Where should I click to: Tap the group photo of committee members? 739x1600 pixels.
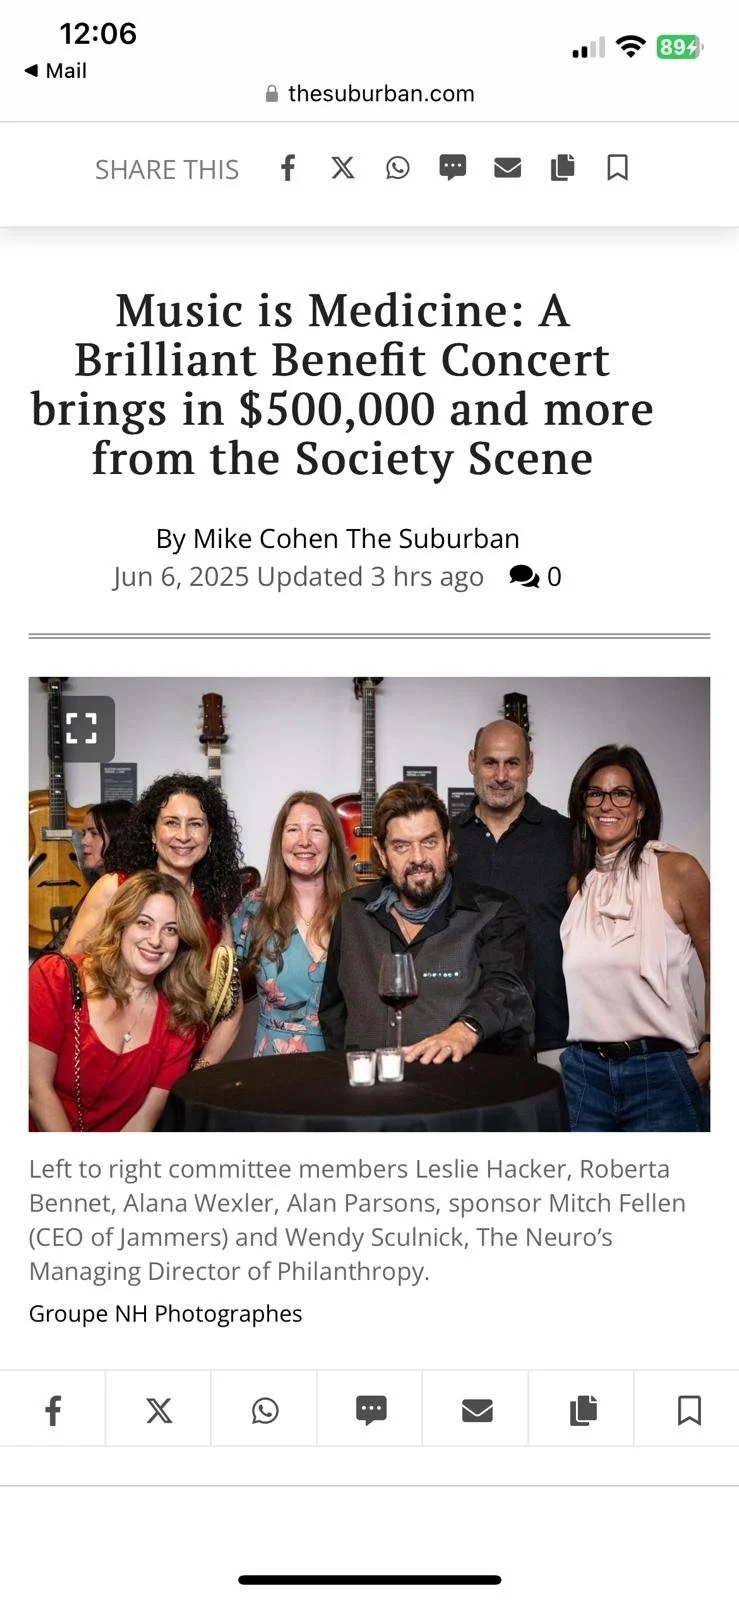tap(369, 904)
